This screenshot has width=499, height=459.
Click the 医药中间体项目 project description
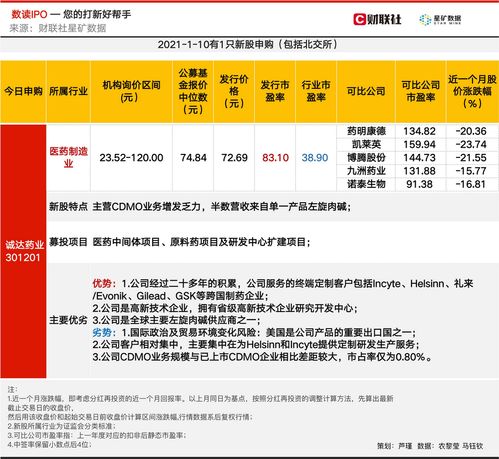(201, 242)
